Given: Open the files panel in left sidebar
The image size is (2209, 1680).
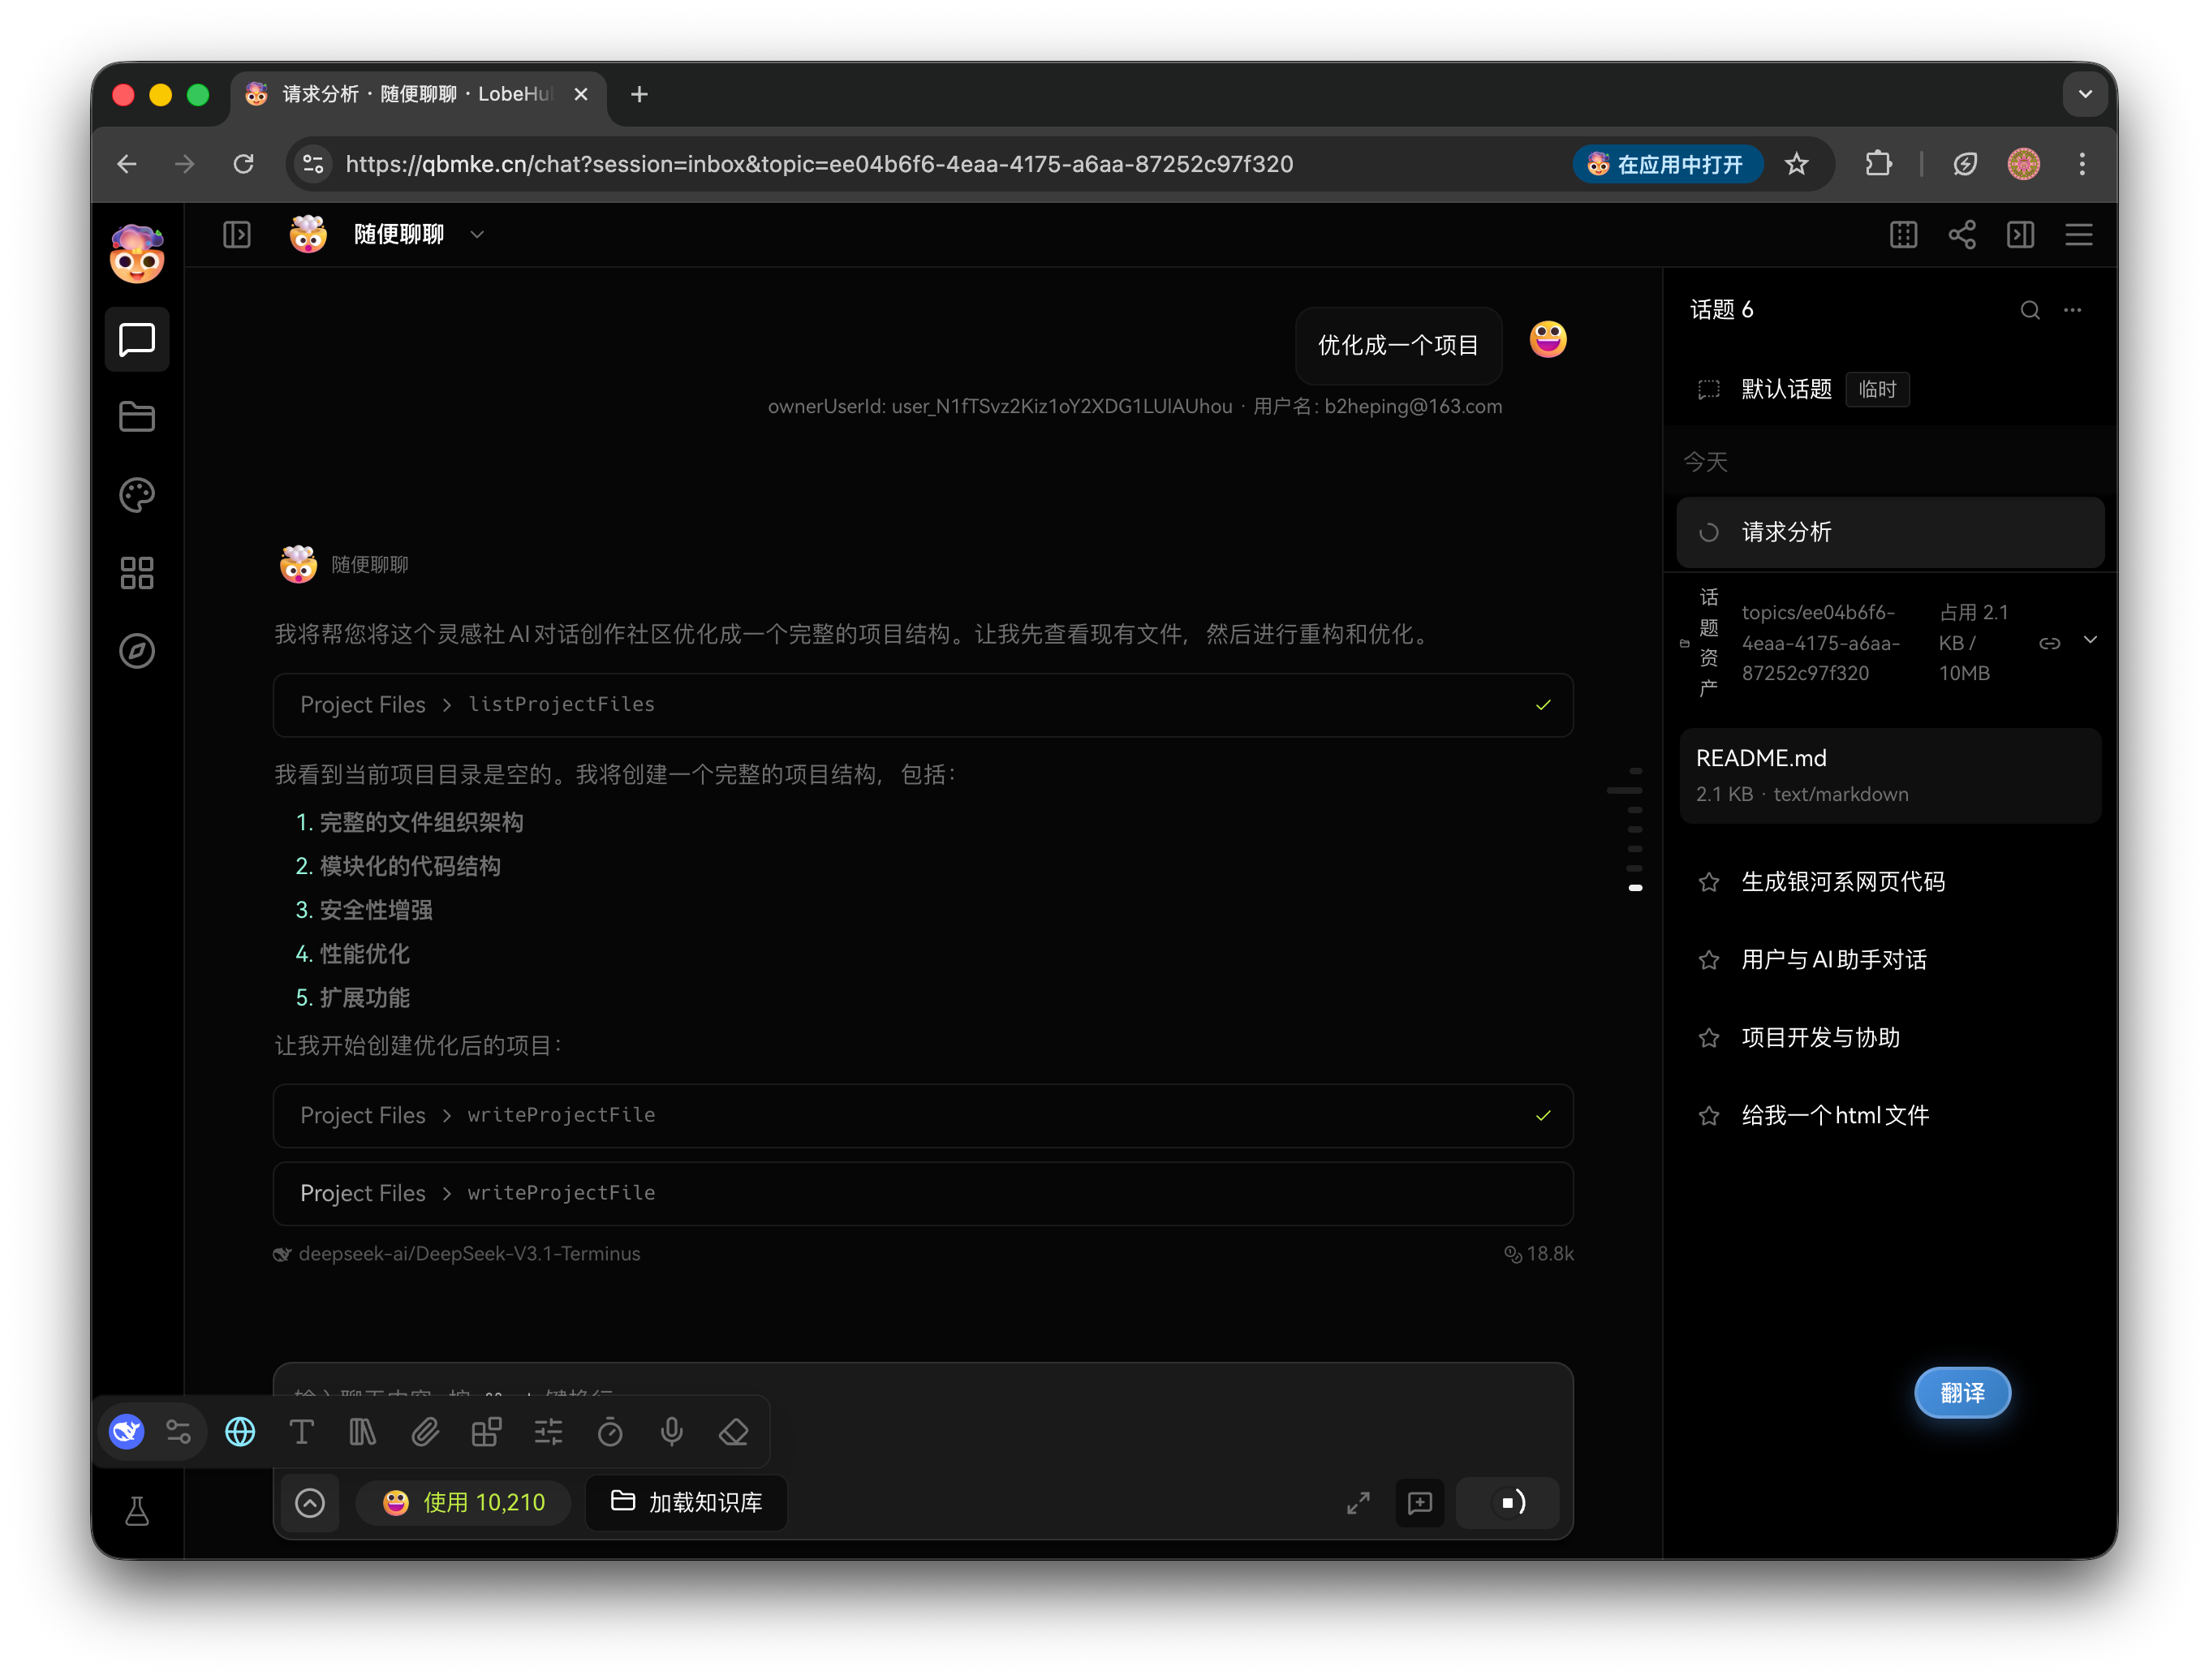Looking at the screenshot, I should point(137,417).
